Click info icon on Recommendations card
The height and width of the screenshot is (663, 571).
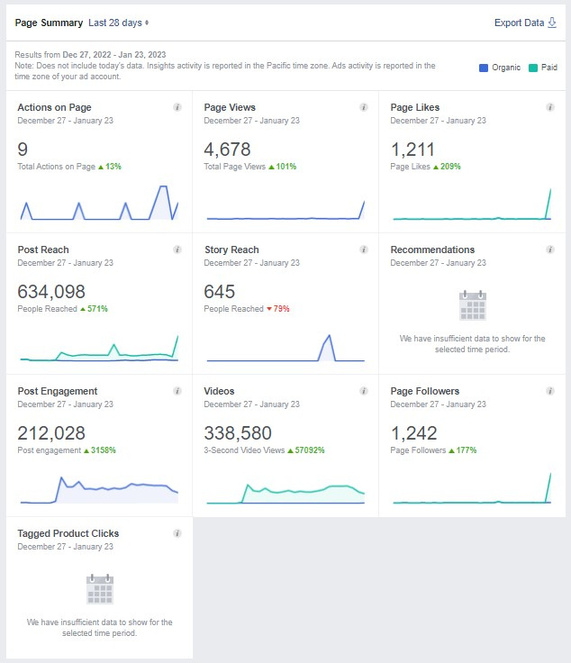click(550, 249)
